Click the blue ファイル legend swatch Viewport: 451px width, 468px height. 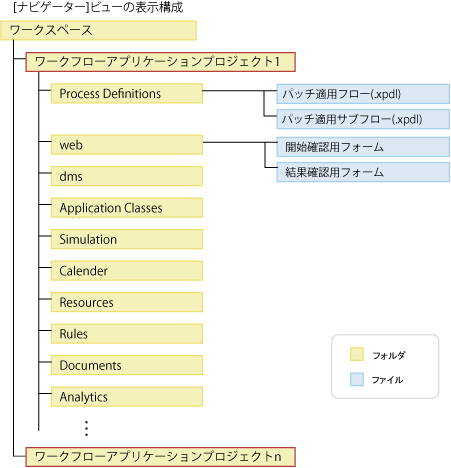(357, 379)
